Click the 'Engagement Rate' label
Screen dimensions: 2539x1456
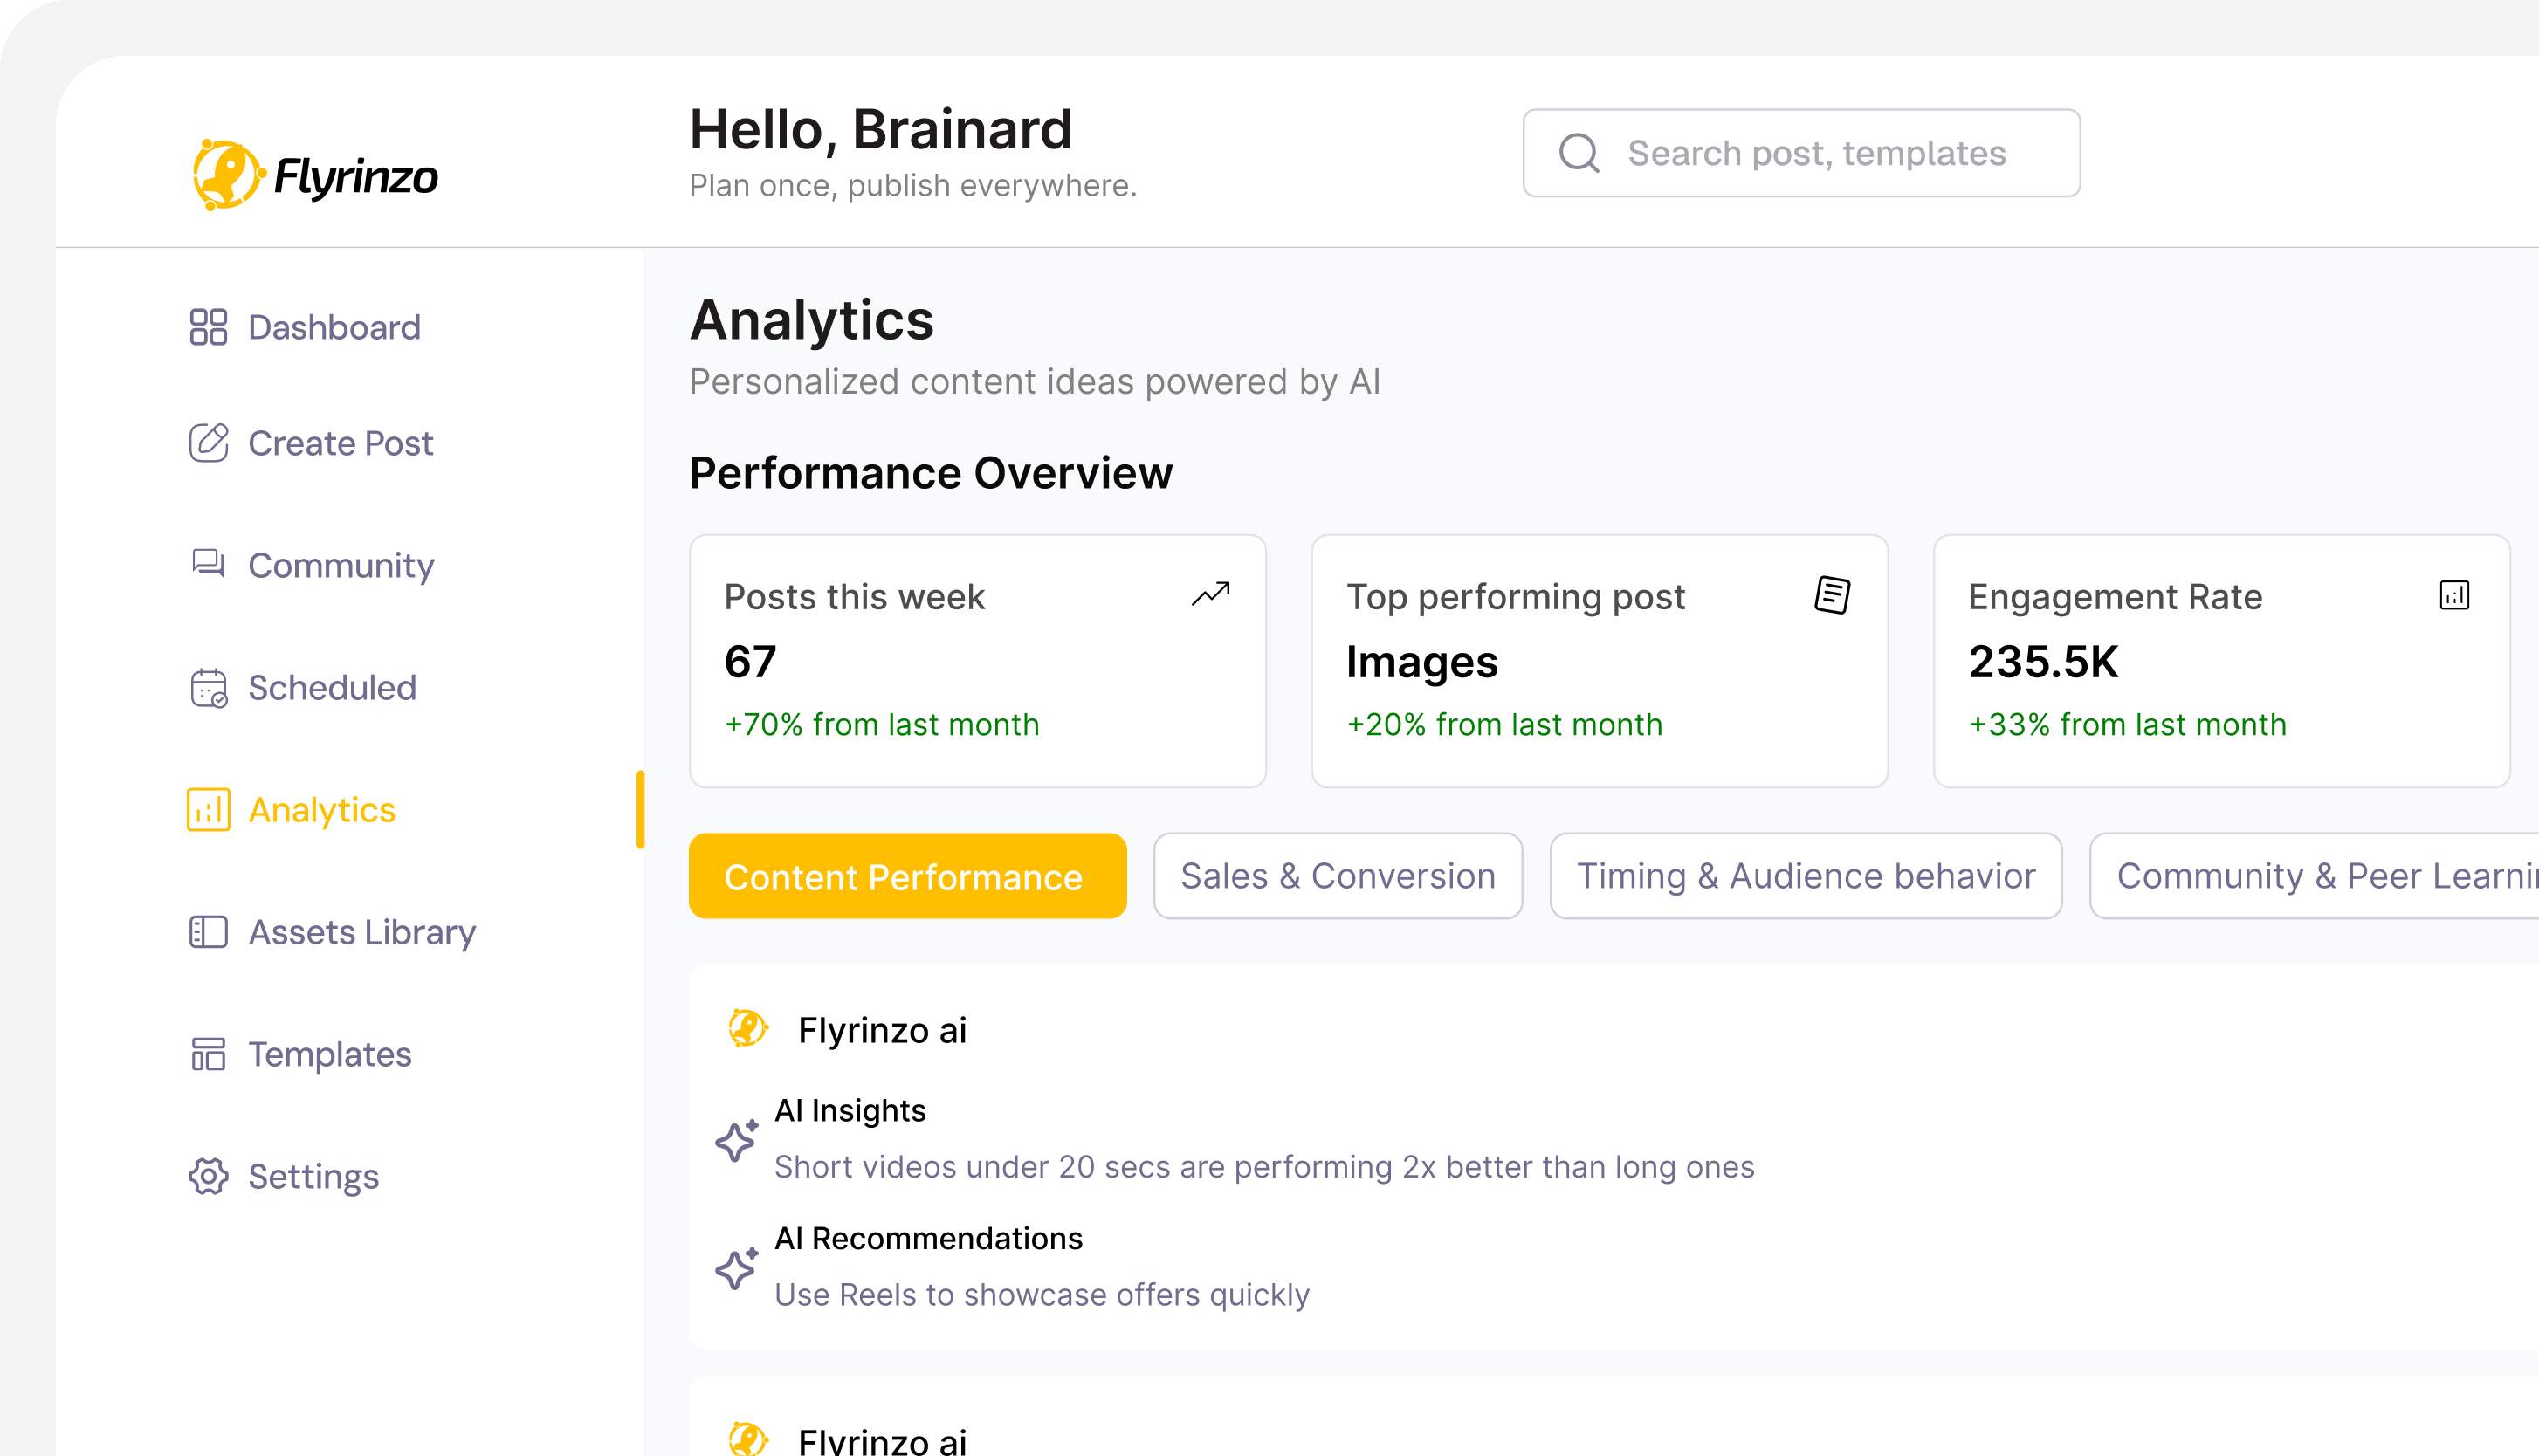point(2115,596)
